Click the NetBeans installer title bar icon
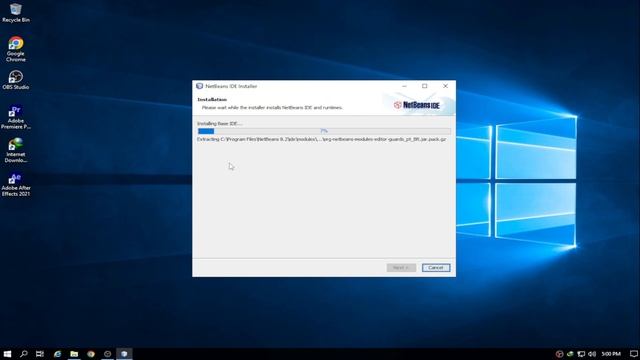Image resolution: width=640 pixels, height=360 pixels. [200, 86]
